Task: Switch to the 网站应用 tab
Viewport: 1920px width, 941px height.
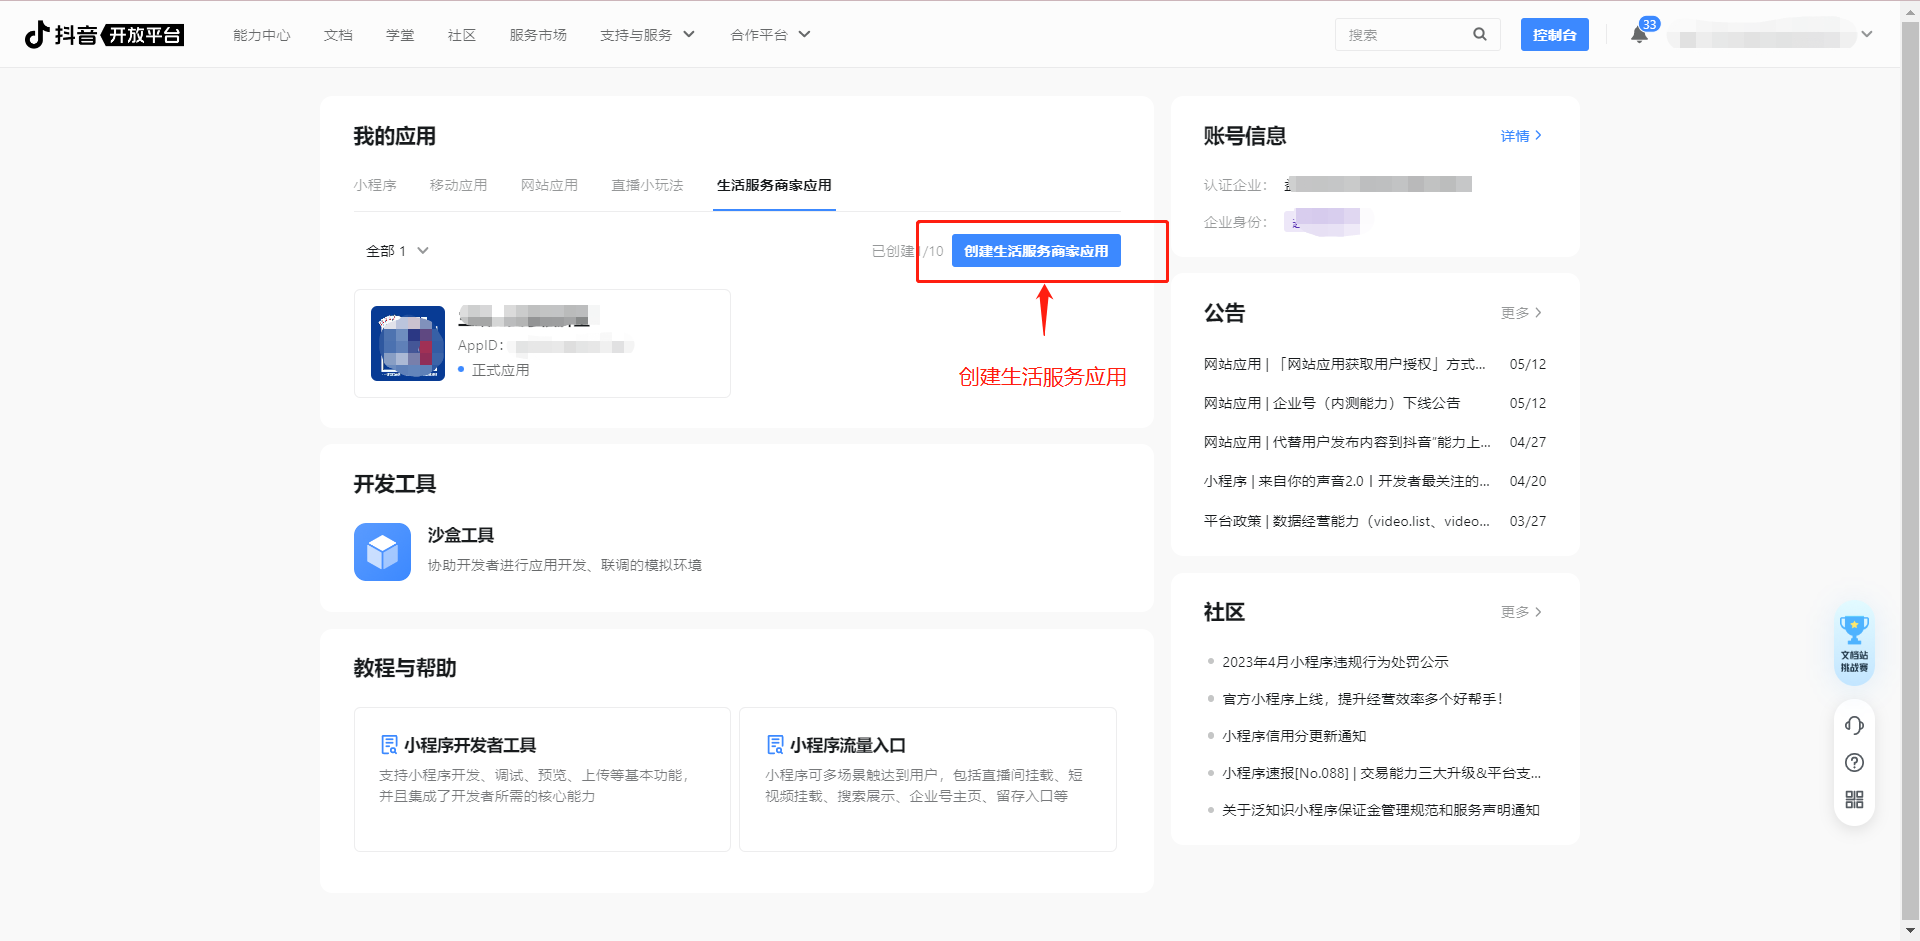Action: point(549,185)
